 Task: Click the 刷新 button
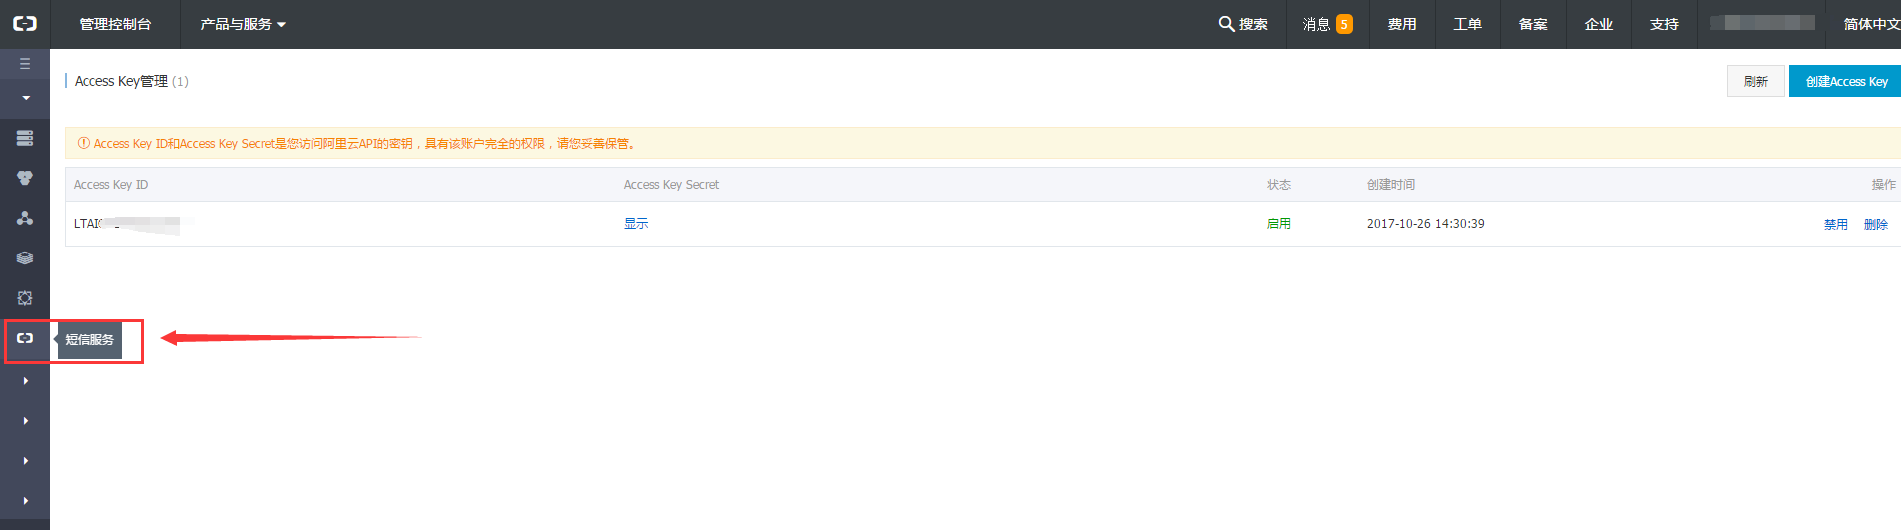(x=1755, y=81)
